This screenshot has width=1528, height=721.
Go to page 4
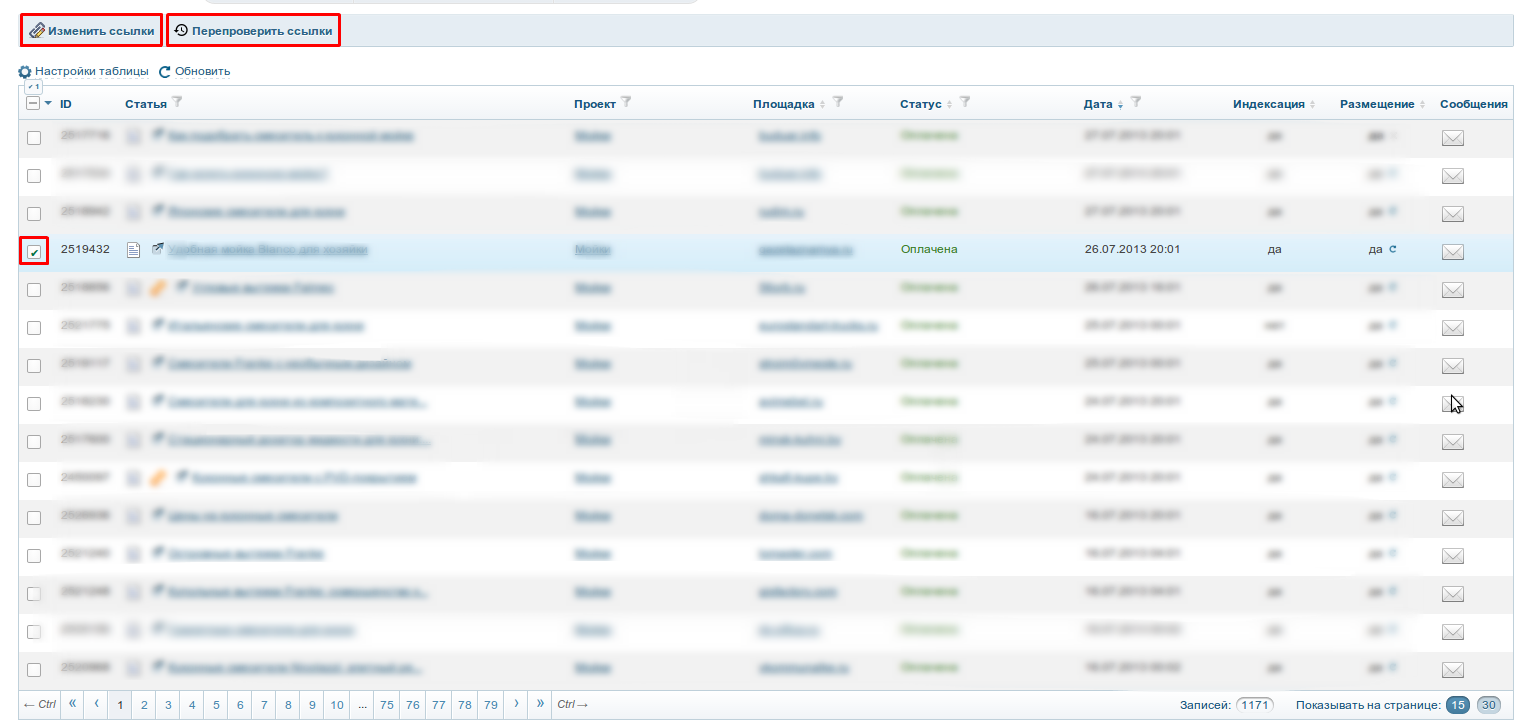pyautogui.click(x=192, y=704)
